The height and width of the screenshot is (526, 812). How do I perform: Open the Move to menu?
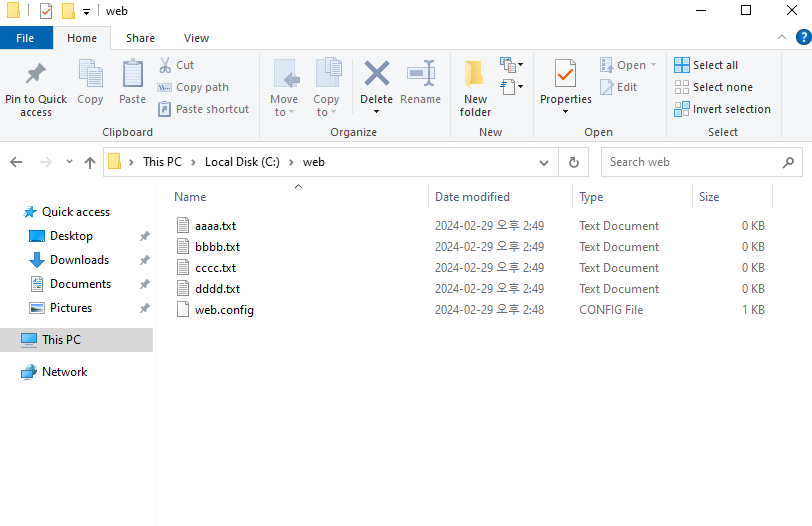[x=284, y=88]
